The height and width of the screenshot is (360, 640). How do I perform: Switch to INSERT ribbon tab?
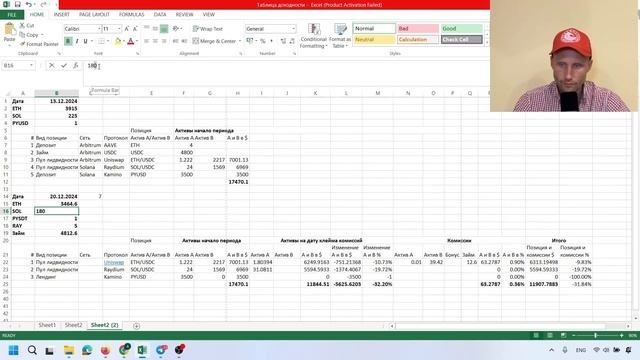[62, 15]
